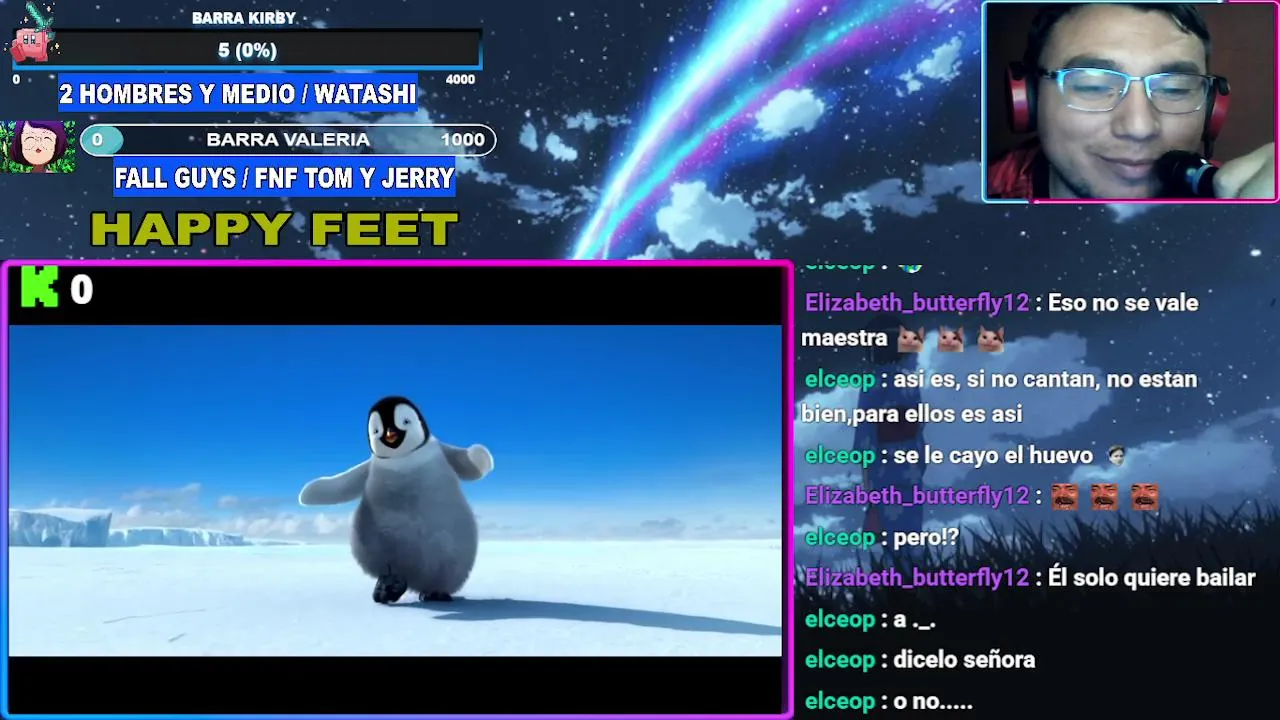1280x720 pixels.
Task: Click the last cat emote after 'maestra'
Action: [x=990, y=339]
